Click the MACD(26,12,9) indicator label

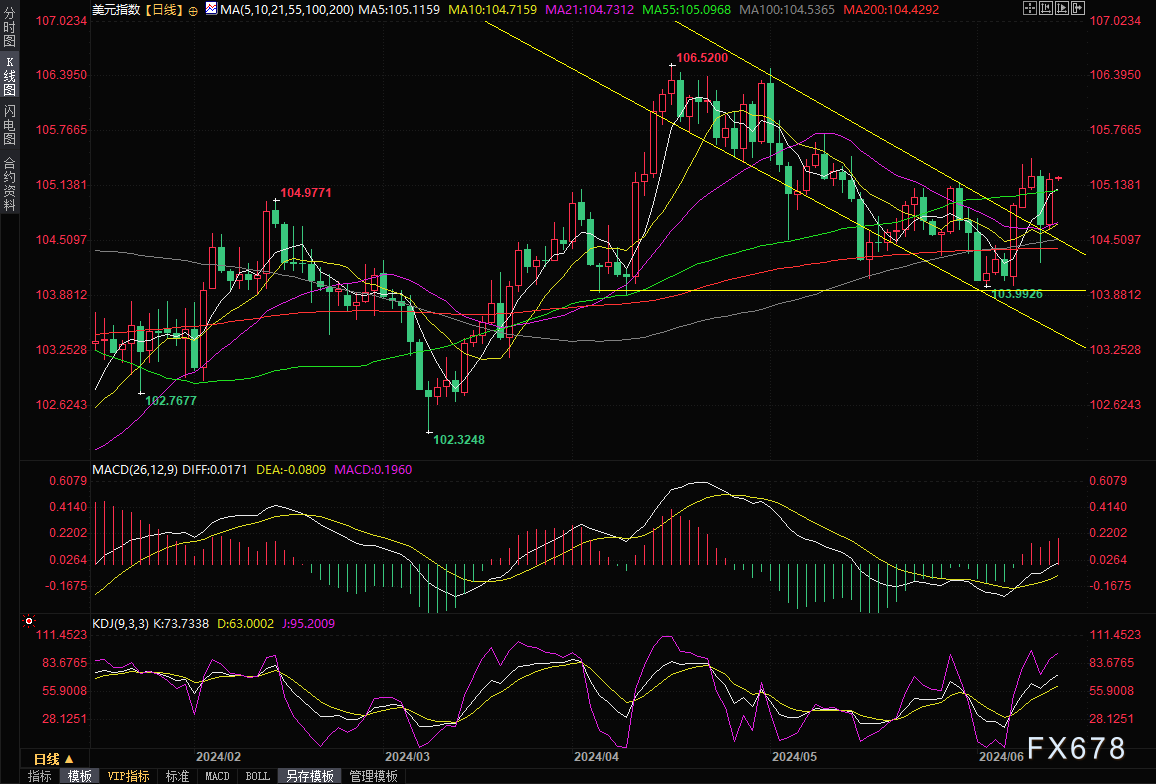point(135,469)
